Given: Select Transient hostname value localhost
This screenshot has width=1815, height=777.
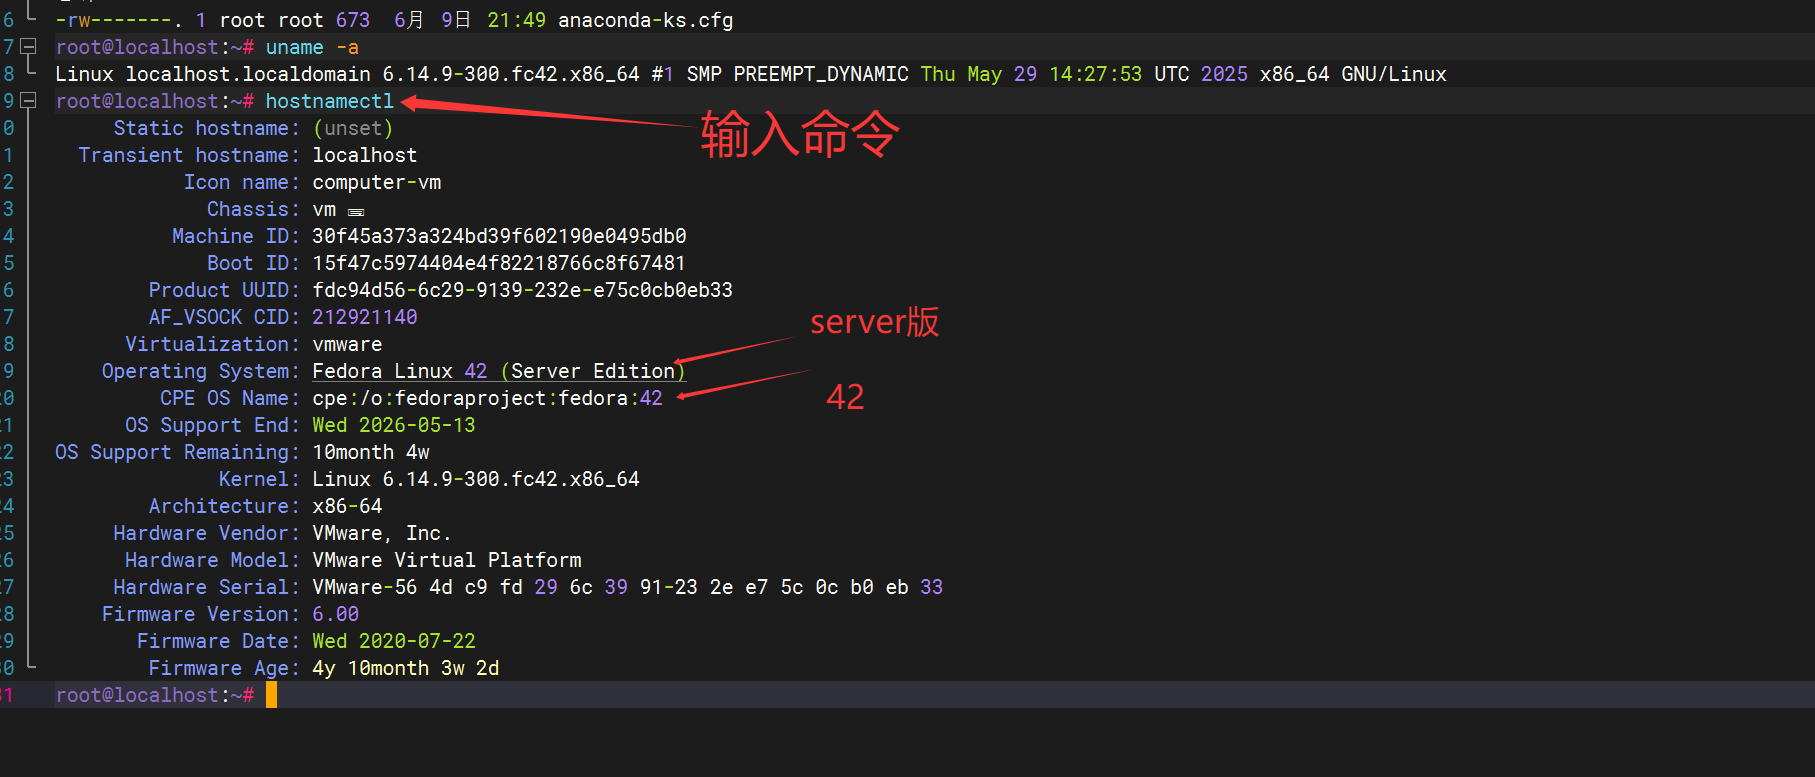Looking at the screenshot, I should [365, 155].
